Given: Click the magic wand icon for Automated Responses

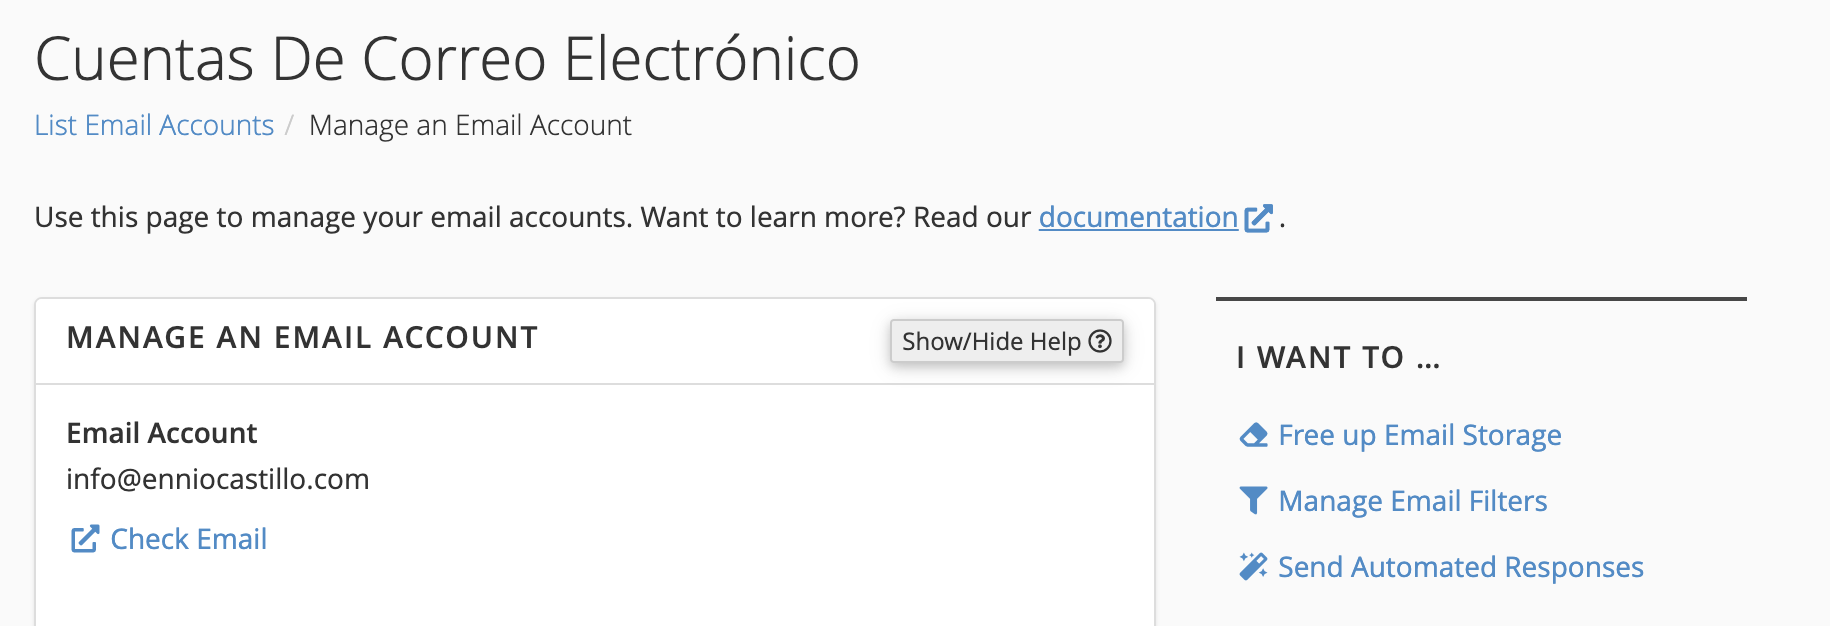Looking at the screenshot, I should 1253,566.
